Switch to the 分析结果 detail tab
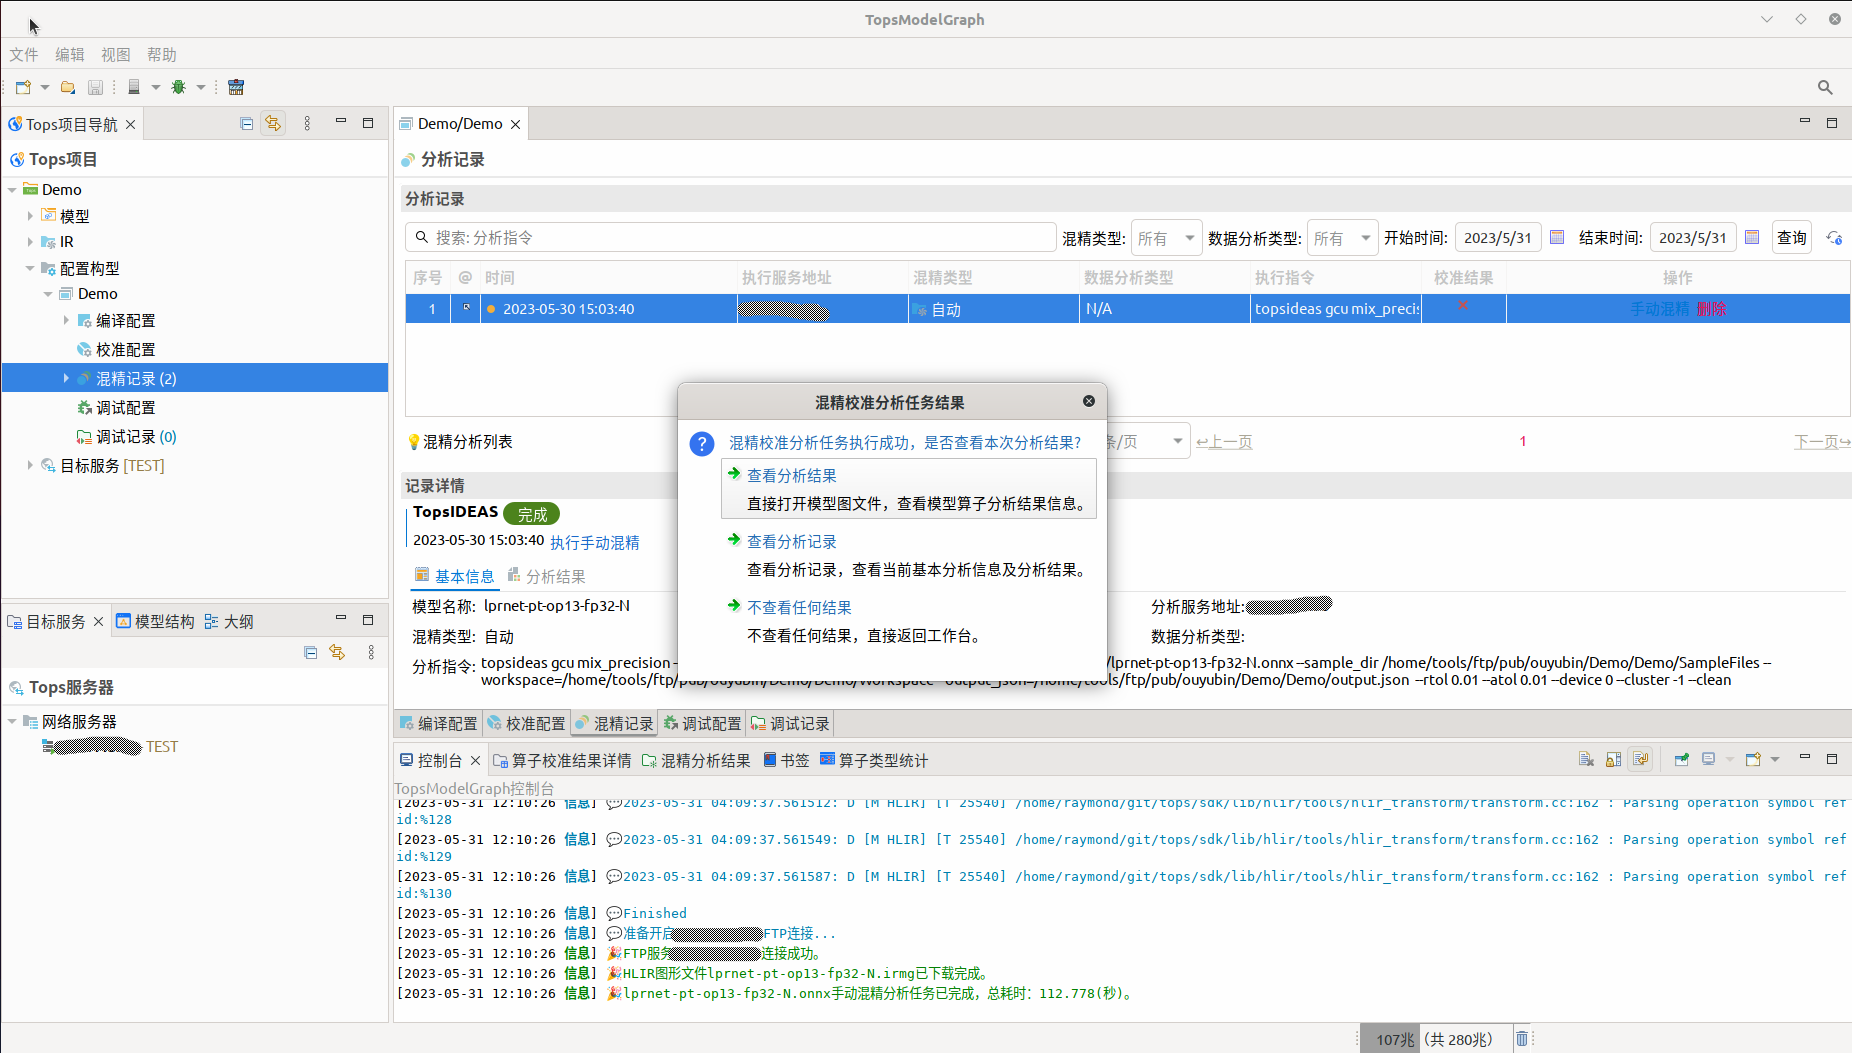1852x1053 pixels. (546, 577)
